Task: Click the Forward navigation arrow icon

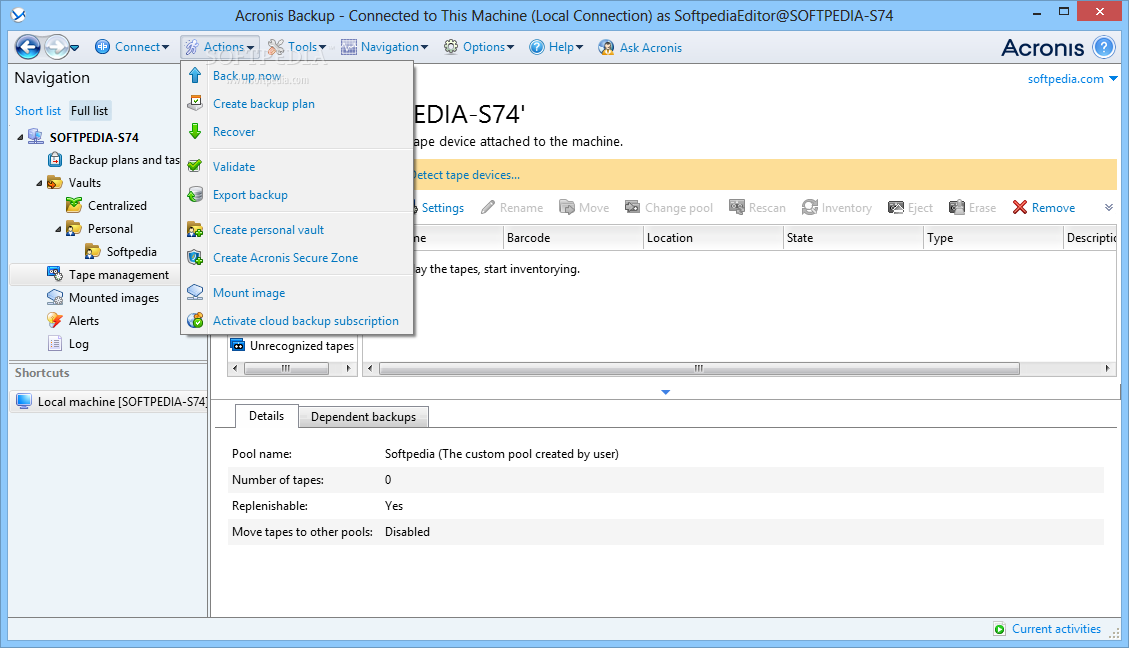Action: tap(56, 48)
